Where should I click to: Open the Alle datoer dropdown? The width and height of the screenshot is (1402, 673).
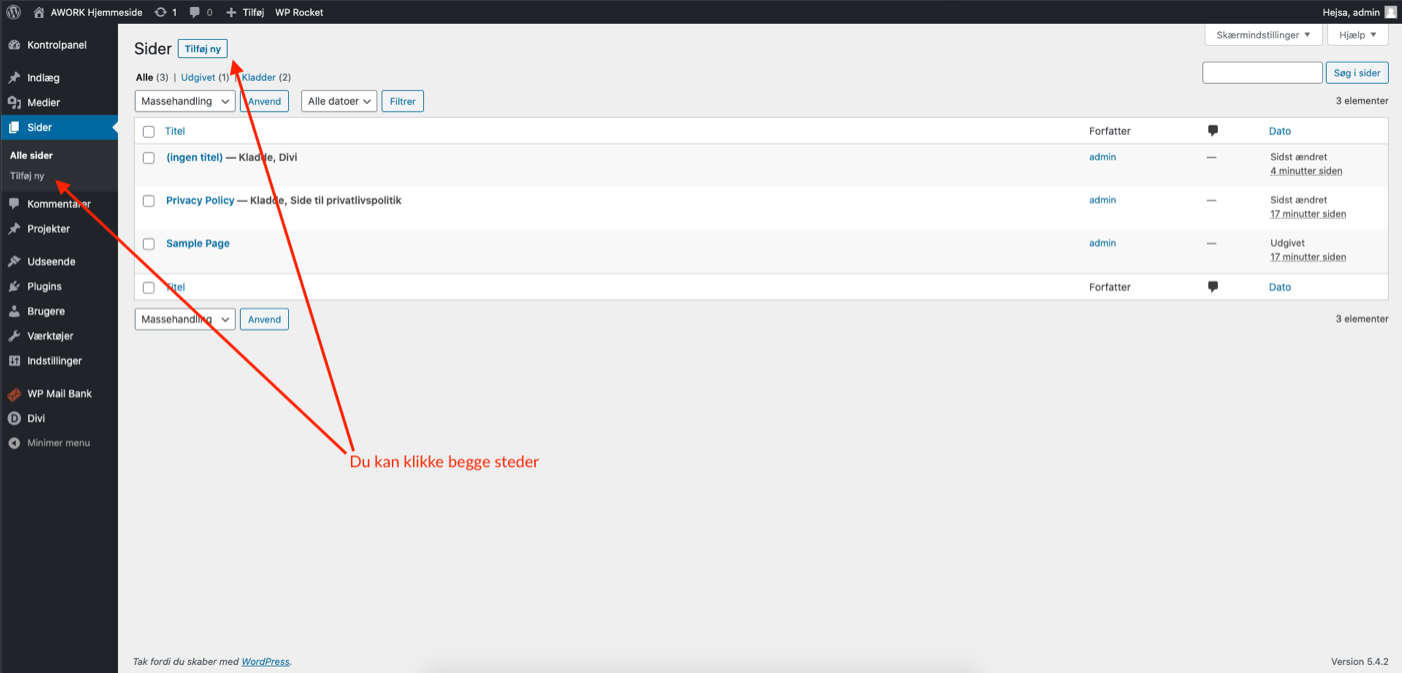pyautogui.click(x=339, y=101)
